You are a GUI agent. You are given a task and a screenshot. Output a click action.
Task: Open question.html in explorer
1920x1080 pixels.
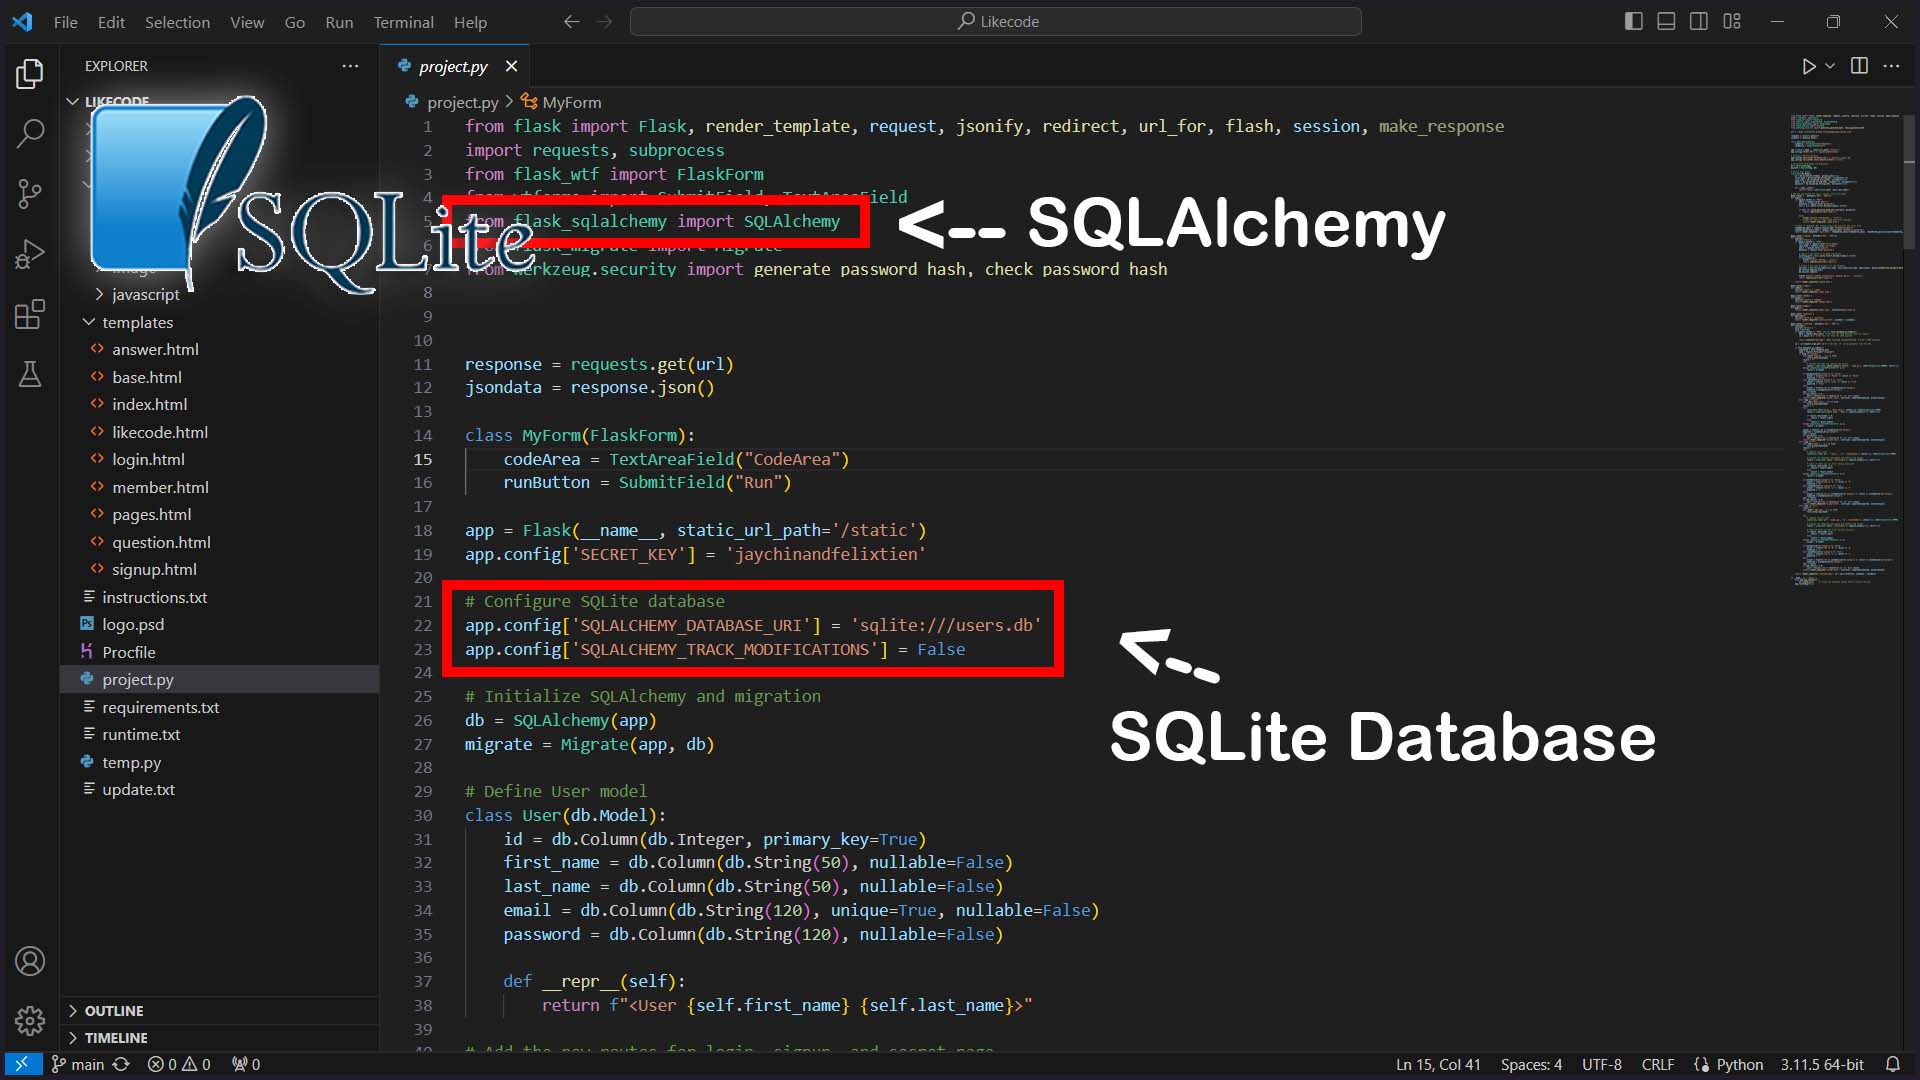point(161,542)
